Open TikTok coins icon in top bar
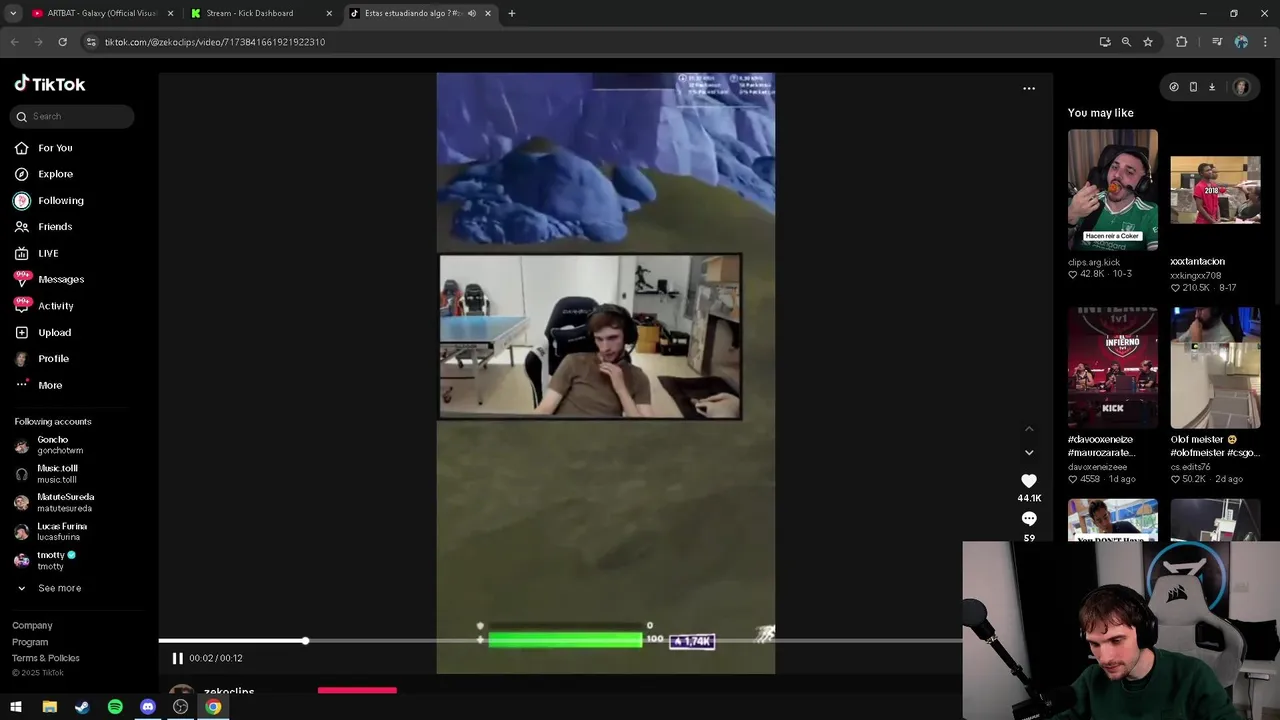Screen dimensions: 1280x720 pyautogui.click(x=1174, y=87)
